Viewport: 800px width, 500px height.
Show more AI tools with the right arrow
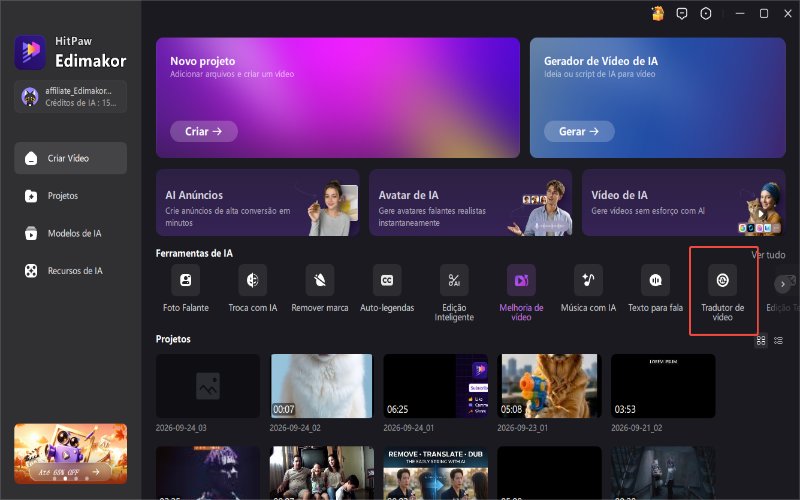783,284
